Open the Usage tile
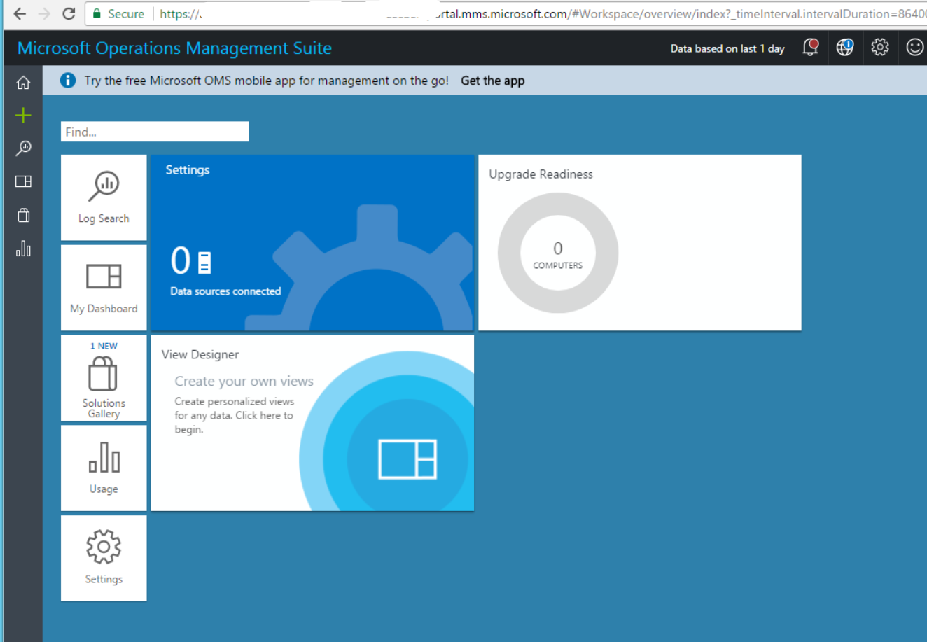The width and height of the screenshot is (927, 642). coord(103,468)
